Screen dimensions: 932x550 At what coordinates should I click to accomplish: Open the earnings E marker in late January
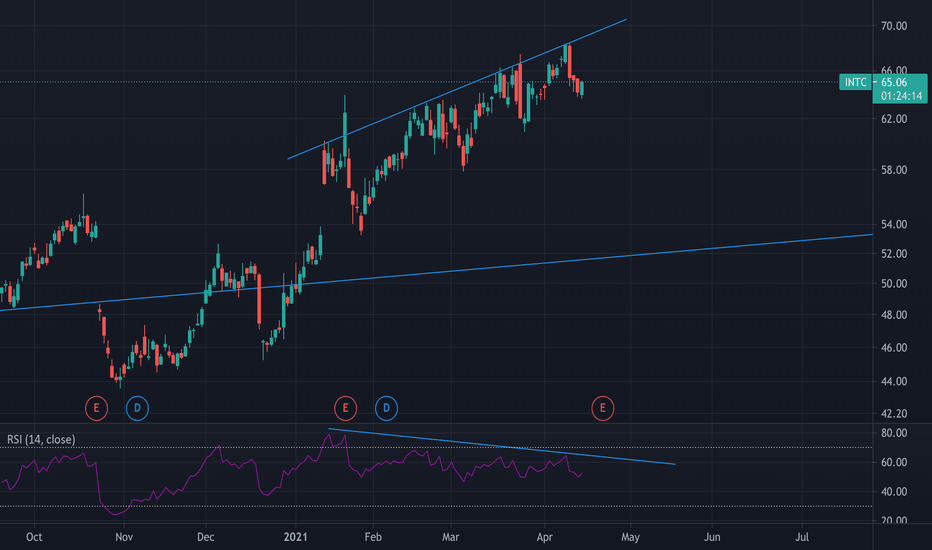click(x=345, y=408)
